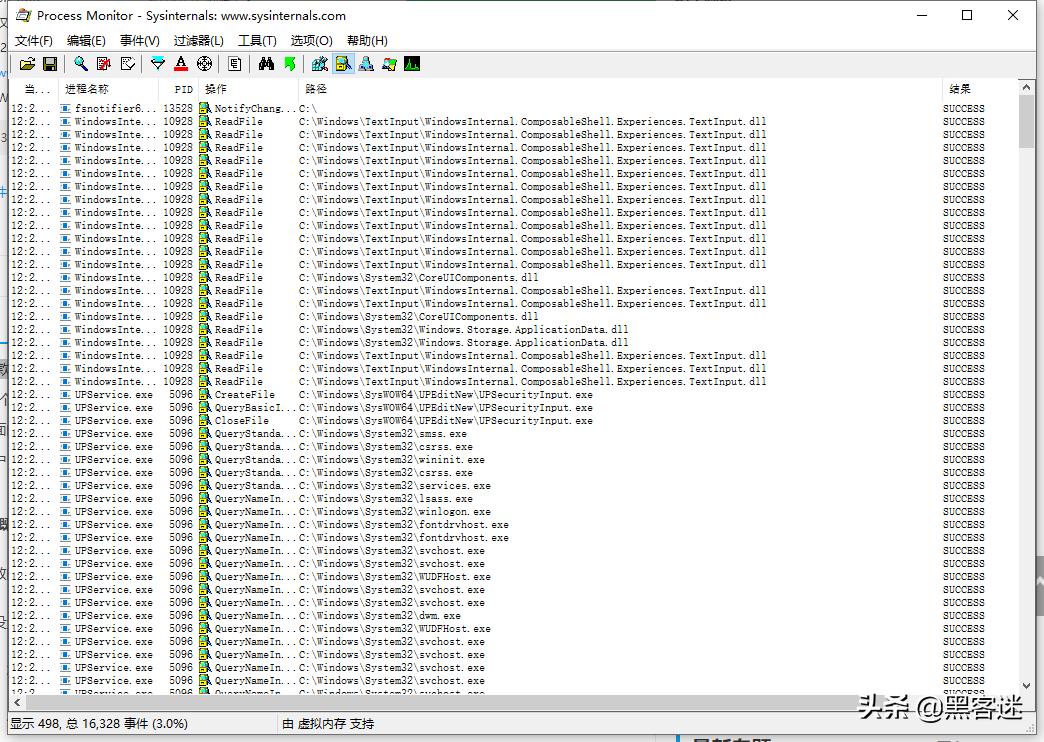Select path C:\Windows\System32\lsass.exe
This screenshot has width=1044, height=742.
[386, 498]
